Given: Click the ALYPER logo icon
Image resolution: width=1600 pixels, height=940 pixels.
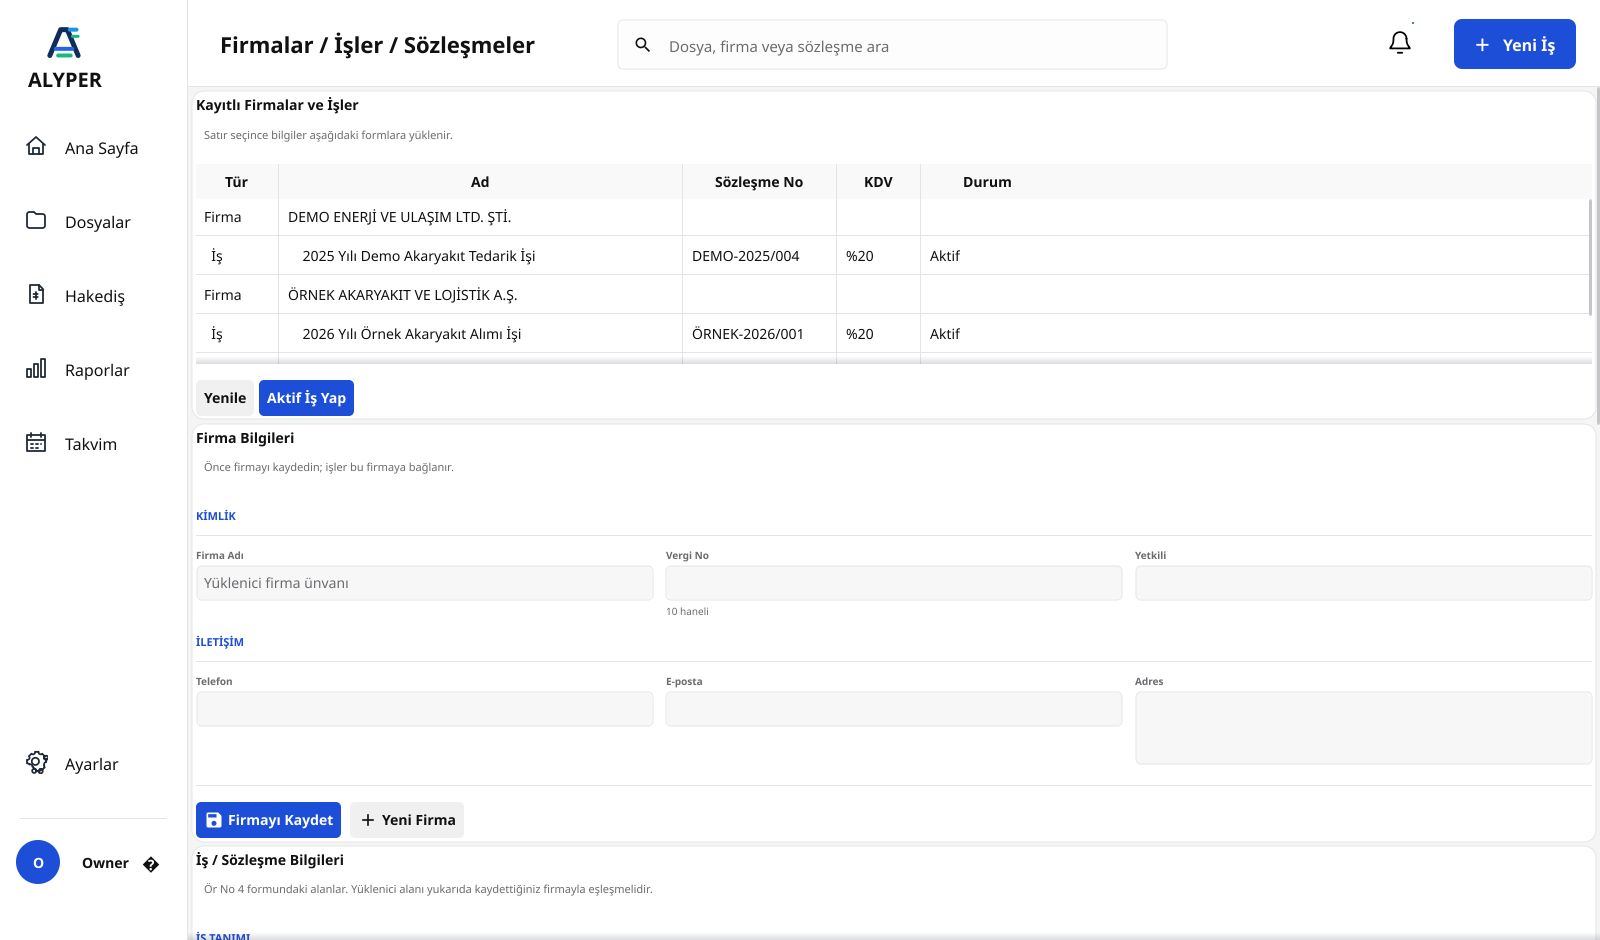Looking at the screenshot, I should tap(64, 43).
